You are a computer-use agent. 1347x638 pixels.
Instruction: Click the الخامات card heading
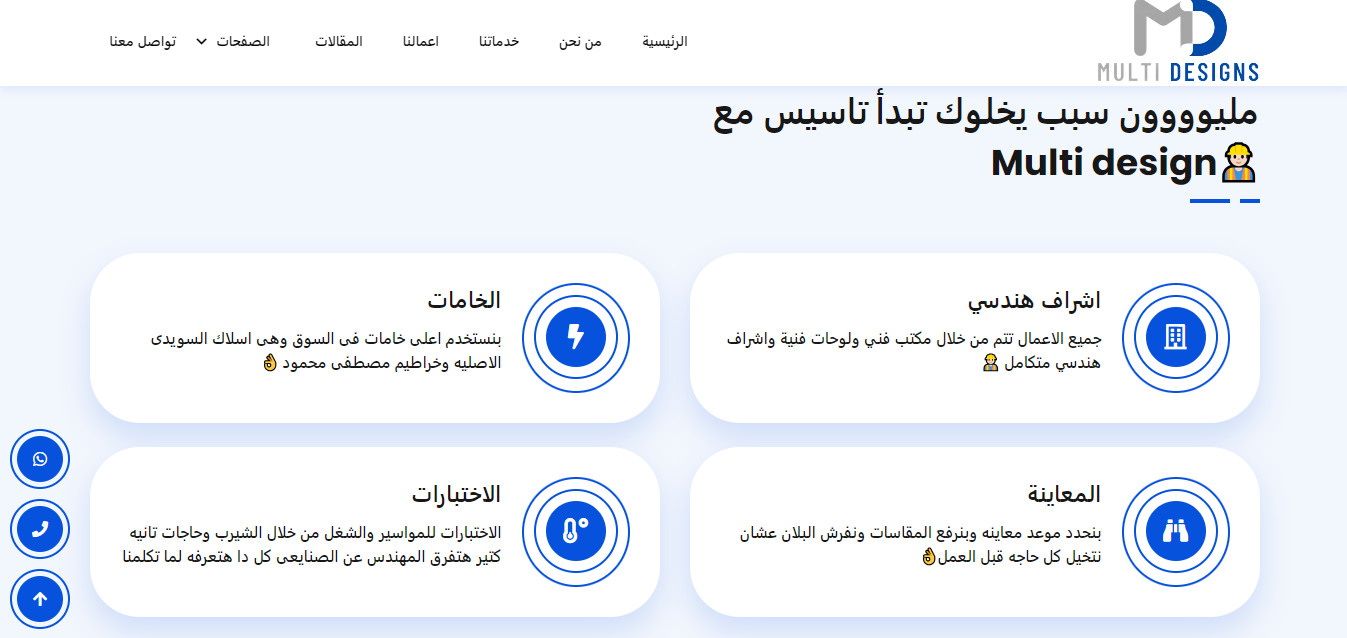[464, 300]
